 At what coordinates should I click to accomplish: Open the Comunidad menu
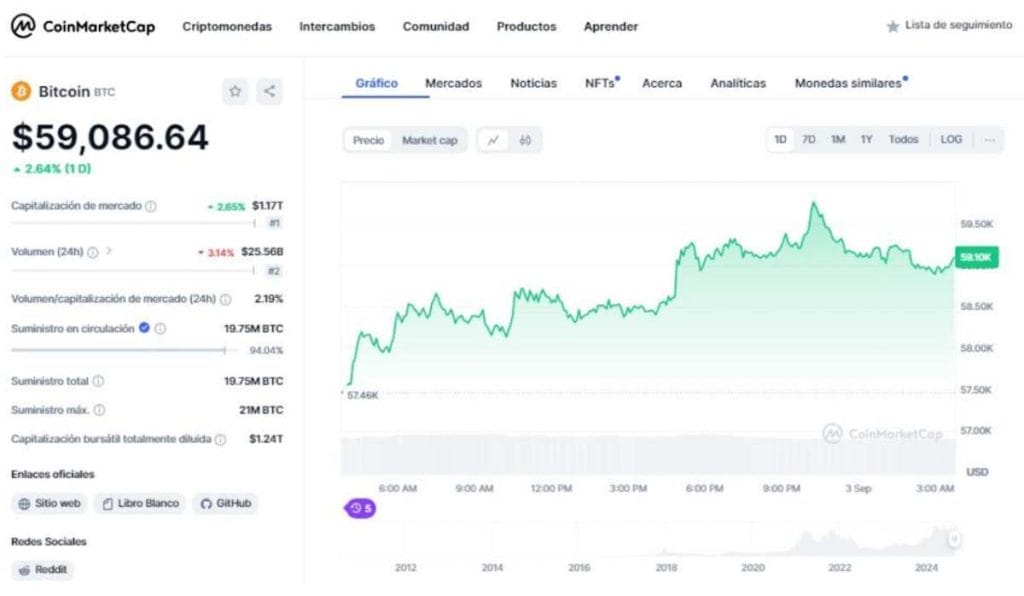[x=436, y=27]
